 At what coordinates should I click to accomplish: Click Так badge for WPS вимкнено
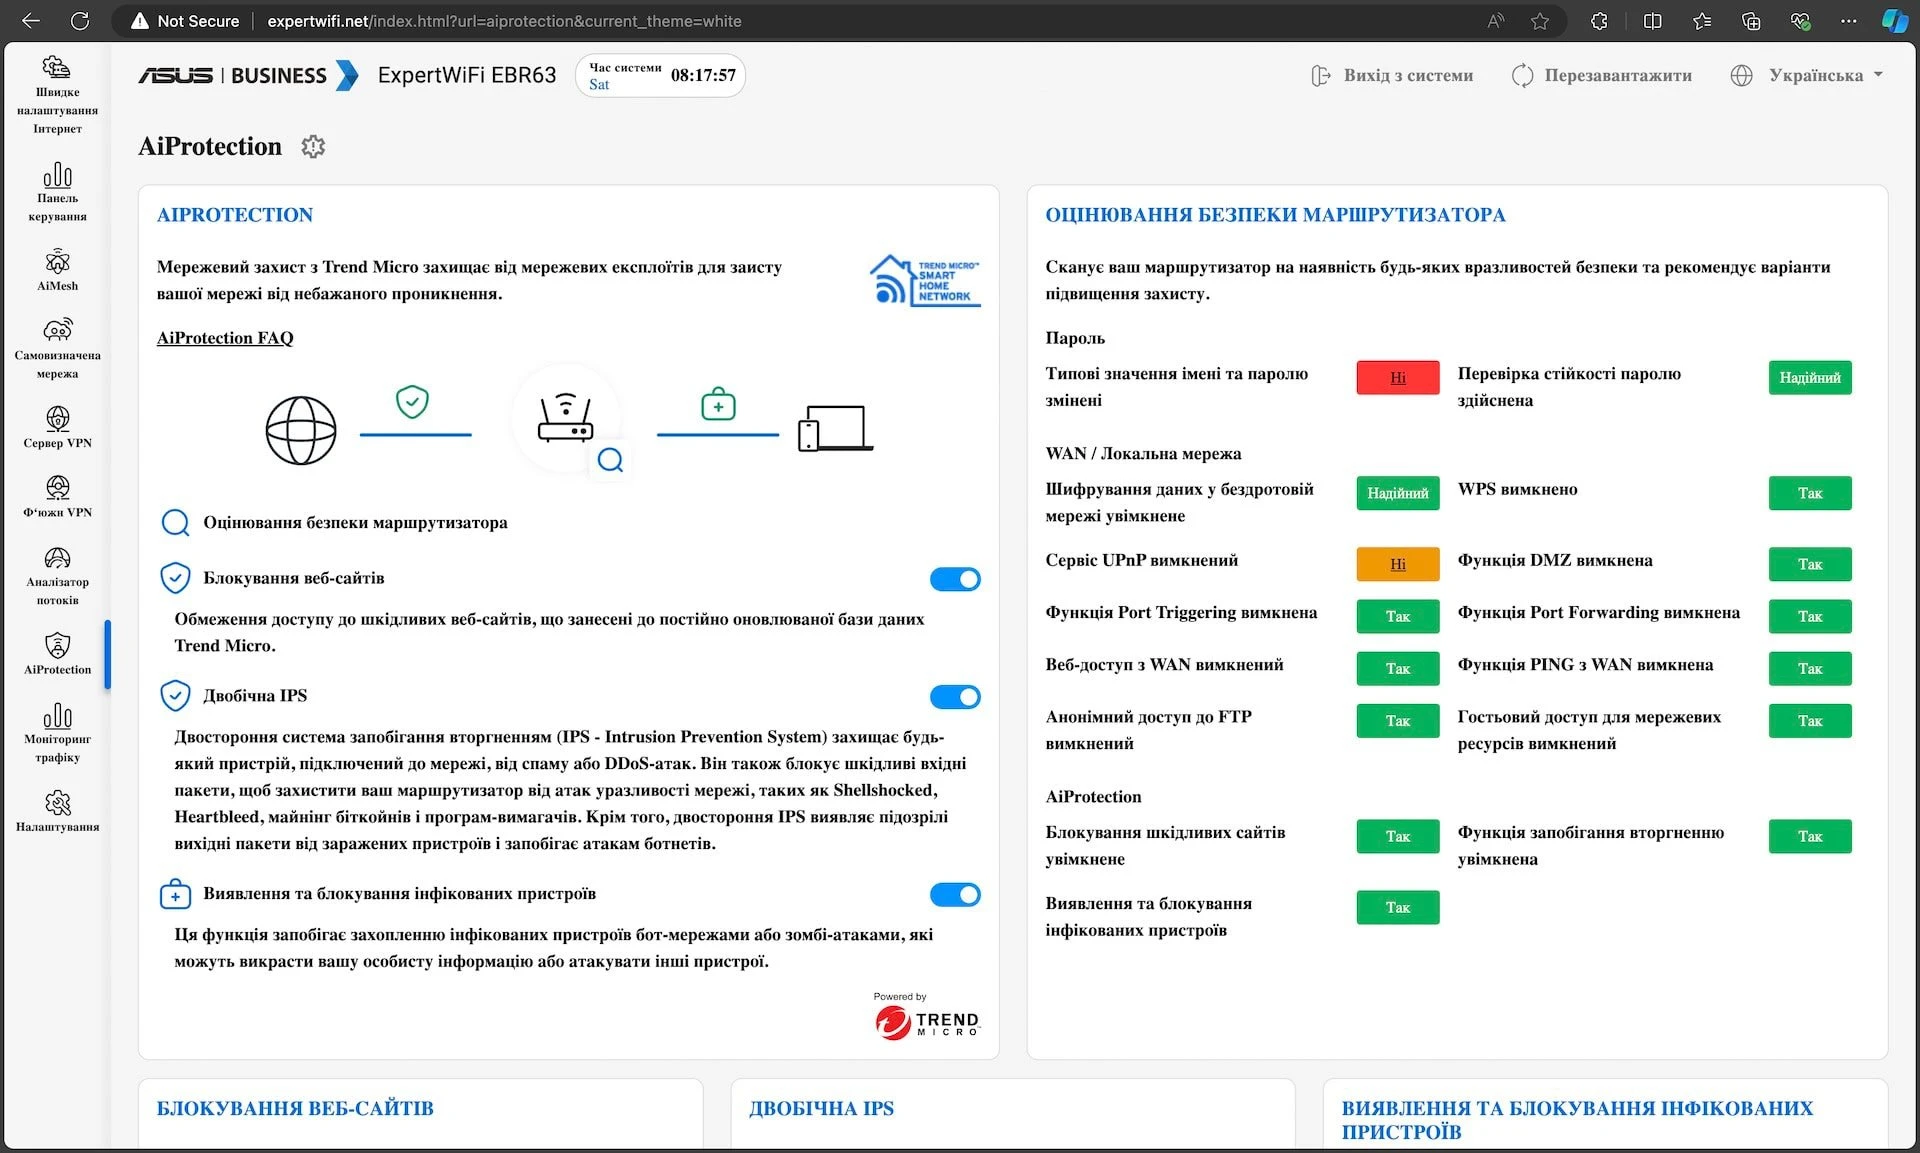coord(1810,494)
